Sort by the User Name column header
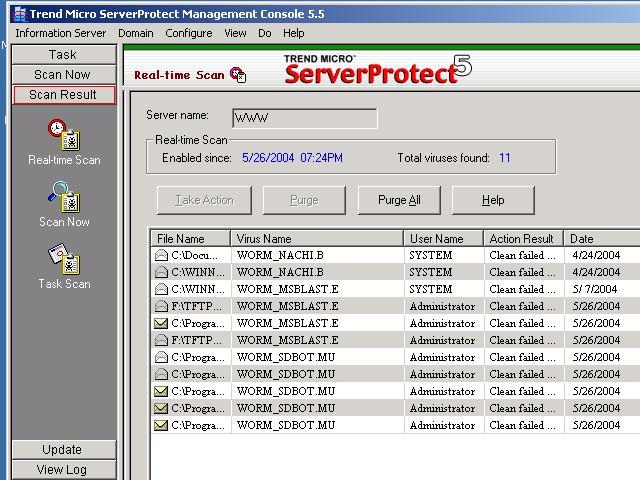 [444, 239]
